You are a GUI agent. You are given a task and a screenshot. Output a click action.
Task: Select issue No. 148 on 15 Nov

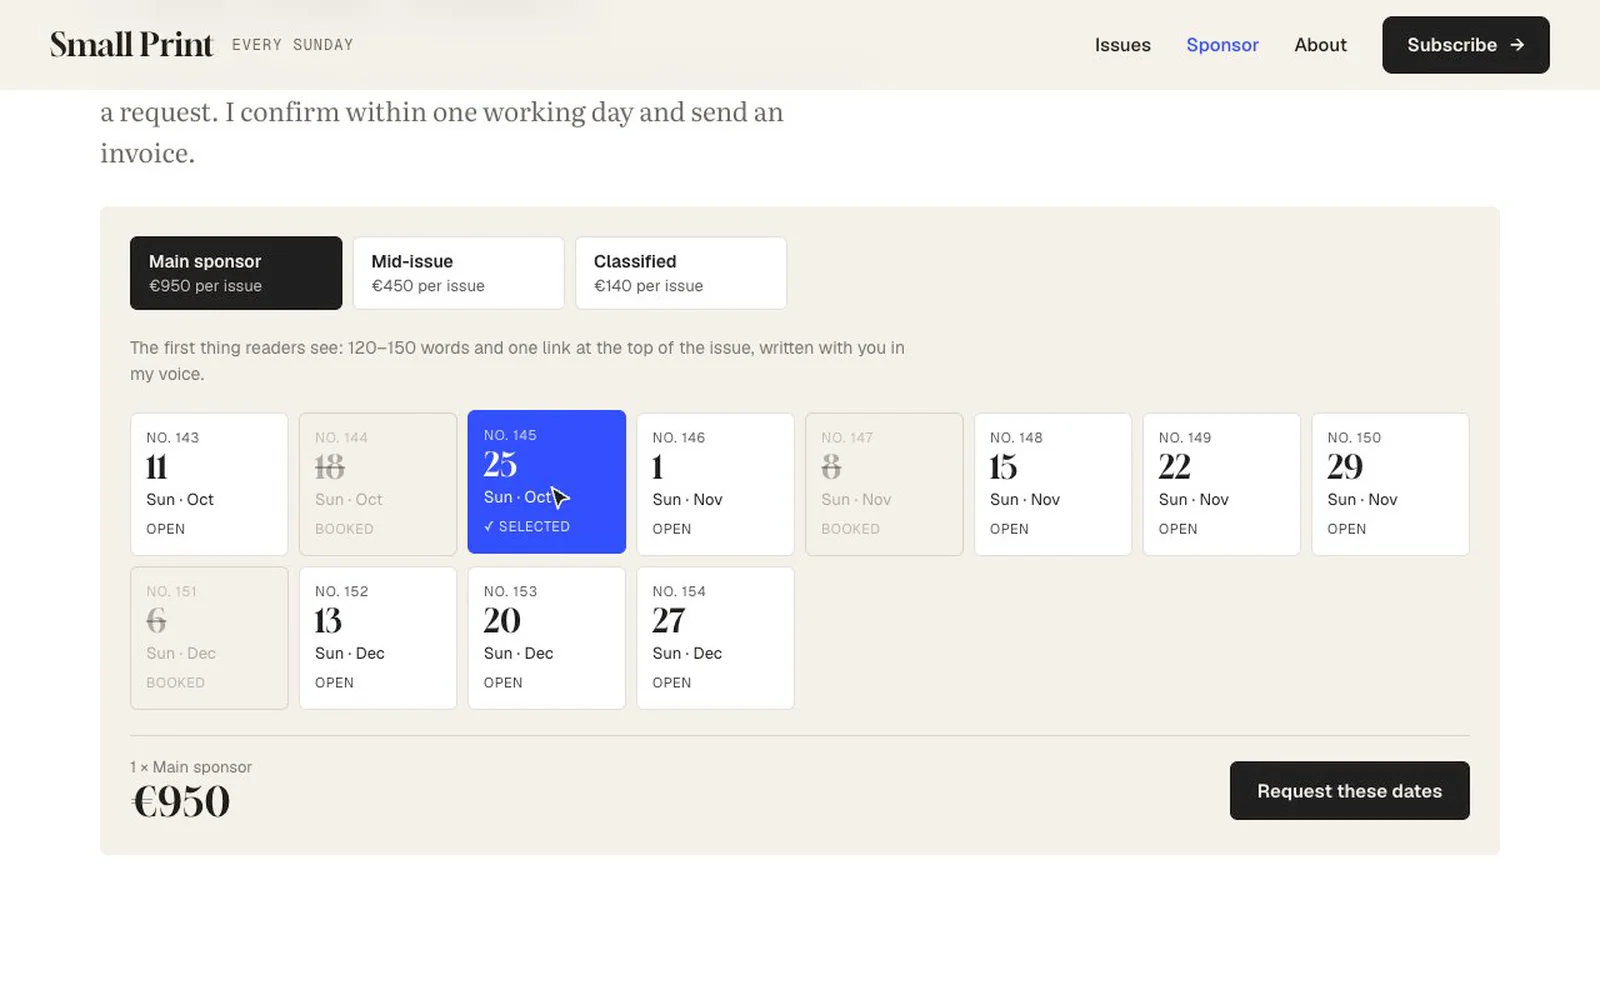pos(1053,484)
